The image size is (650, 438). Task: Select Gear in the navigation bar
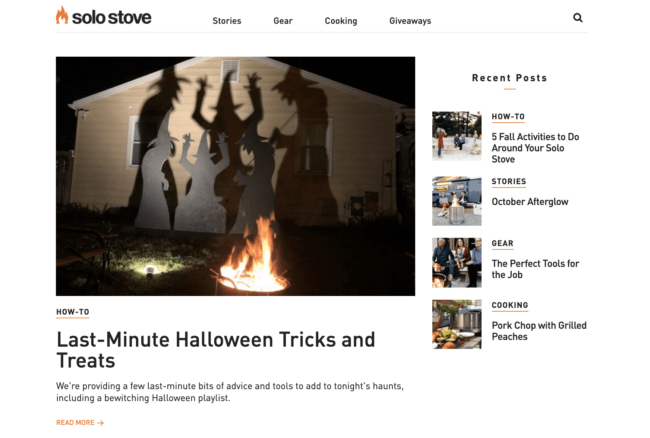click(283, 21)
